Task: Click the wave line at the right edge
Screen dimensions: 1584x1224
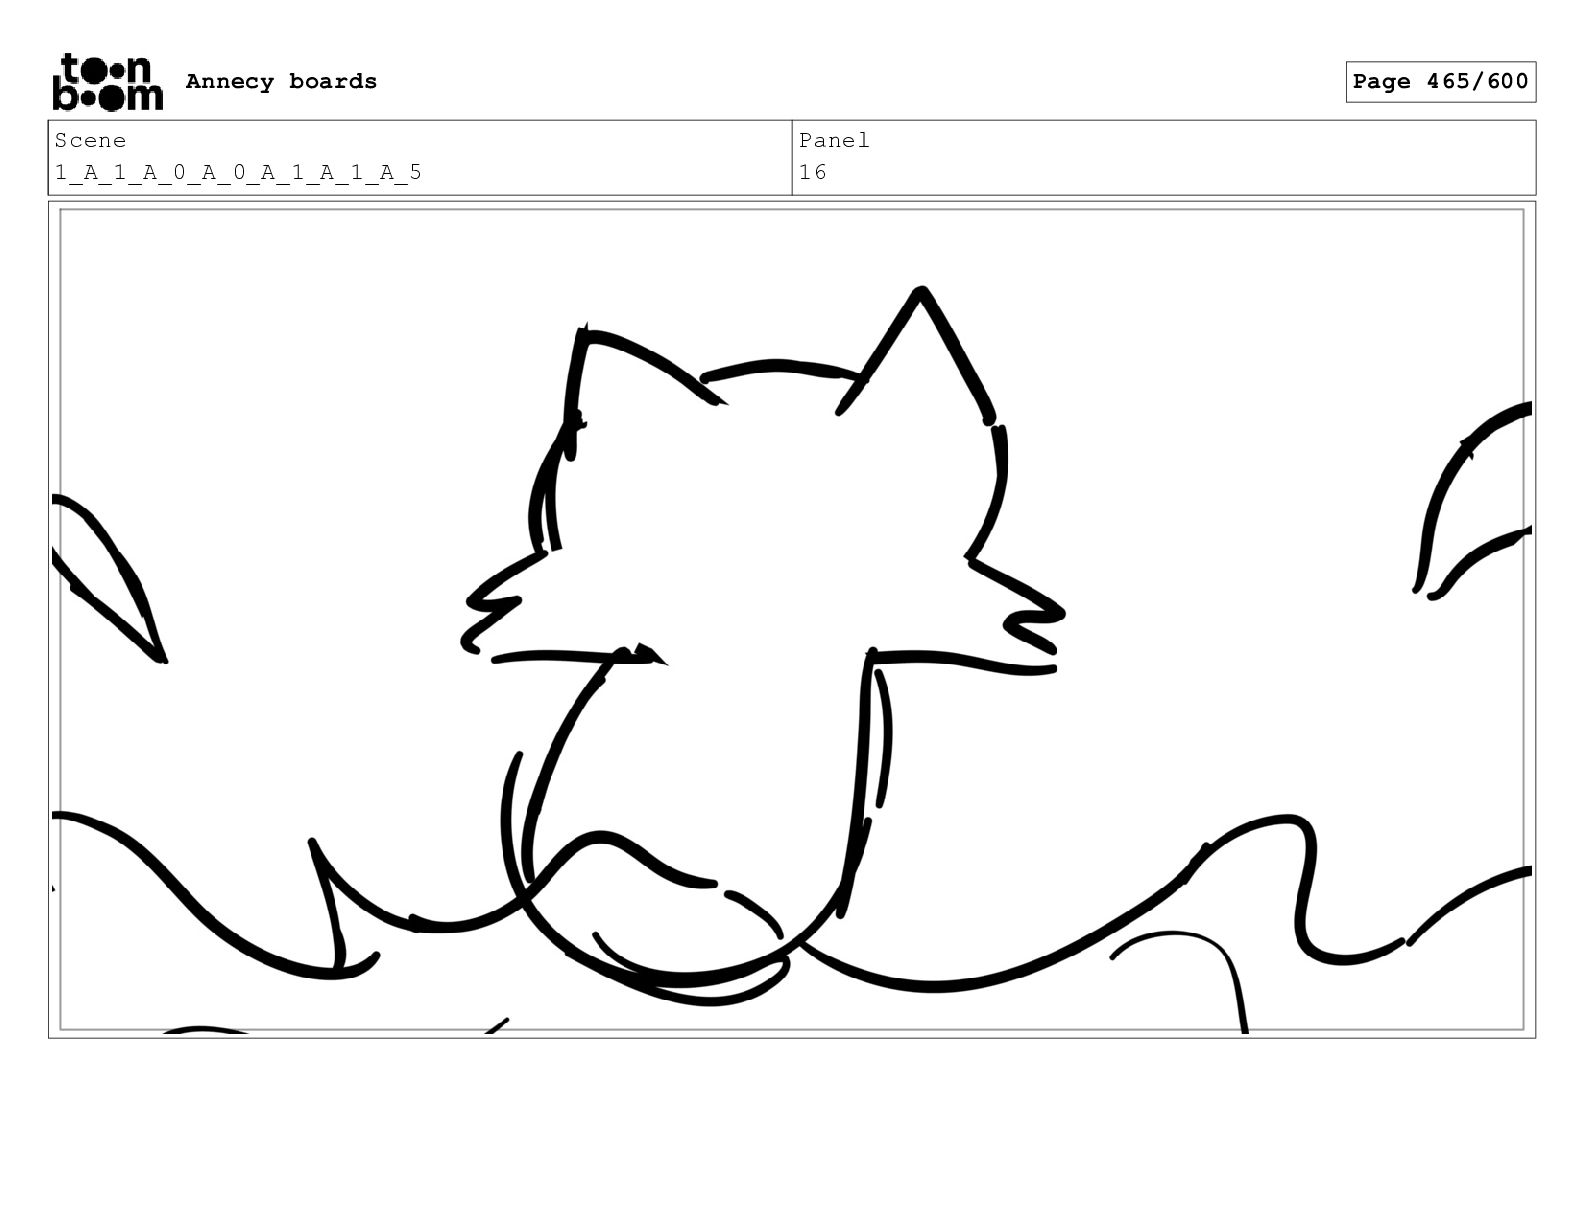Action: (x=1470, y=903)
